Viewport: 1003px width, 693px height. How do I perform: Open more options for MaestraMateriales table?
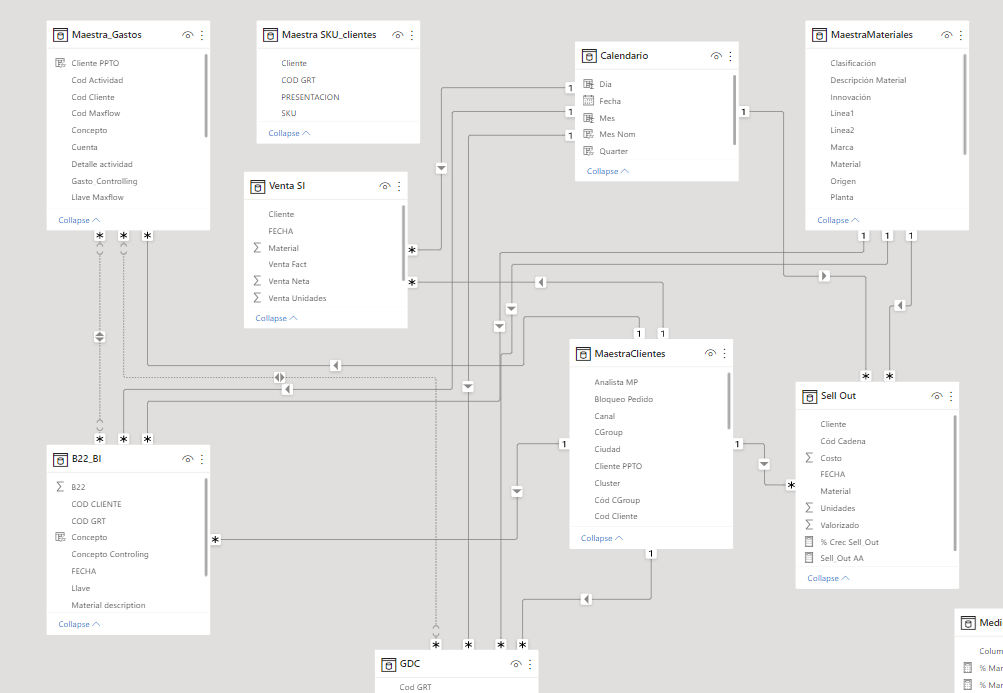coord(960,35)
